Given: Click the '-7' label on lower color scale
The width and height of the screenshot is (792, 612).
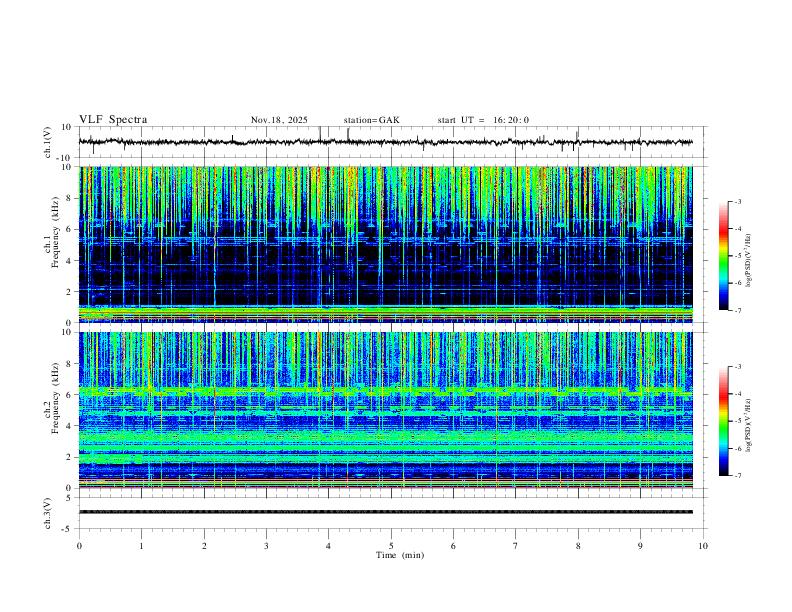Looking at the screenshot, I should click(x=737, y=475).
